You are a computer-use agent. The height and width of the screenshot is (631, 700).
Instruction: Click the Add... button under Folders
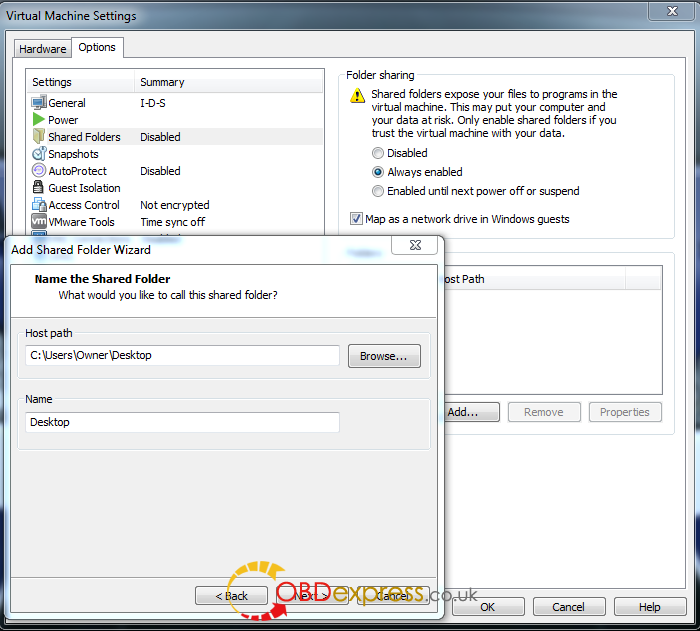click(472, 412)
